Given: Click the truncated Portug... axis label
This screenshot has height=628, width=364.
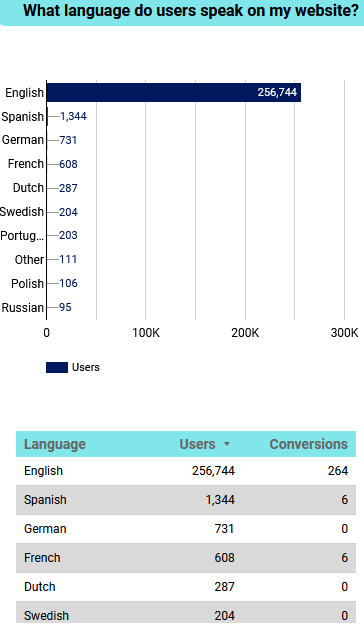Looking at the screenshot, I should coord(22,236).
